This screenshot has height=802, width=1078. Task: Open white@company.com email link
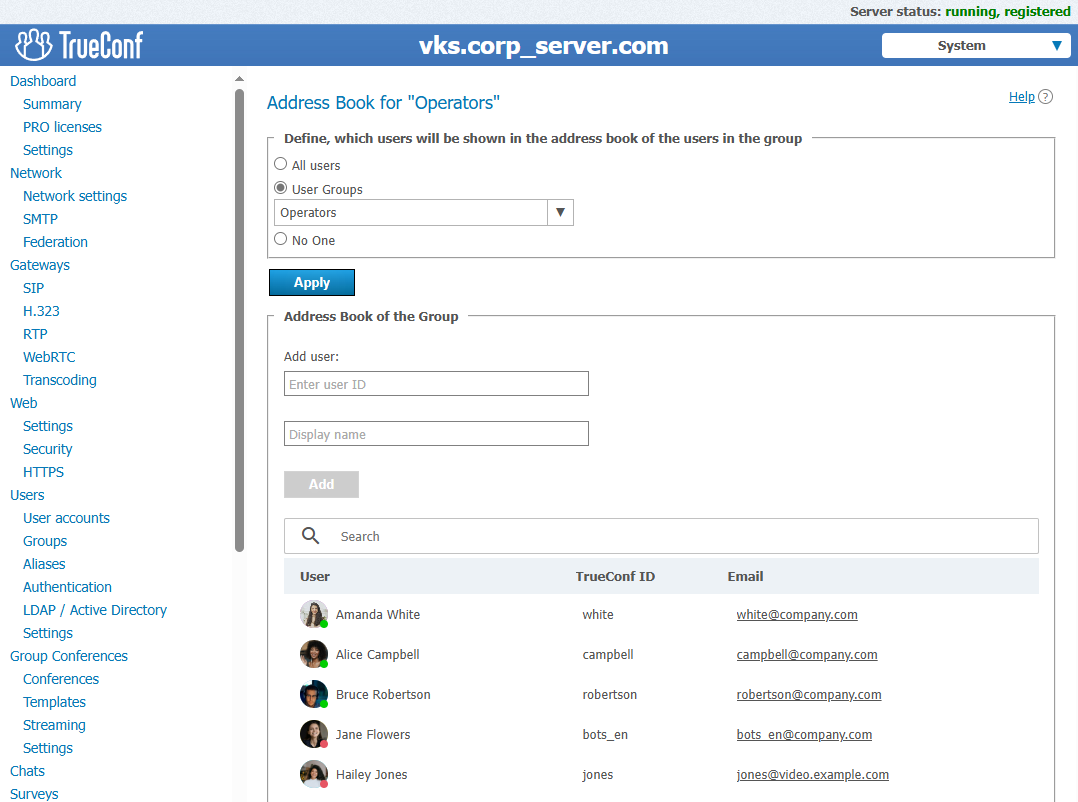pyautogui.click(x=797, y=615)
